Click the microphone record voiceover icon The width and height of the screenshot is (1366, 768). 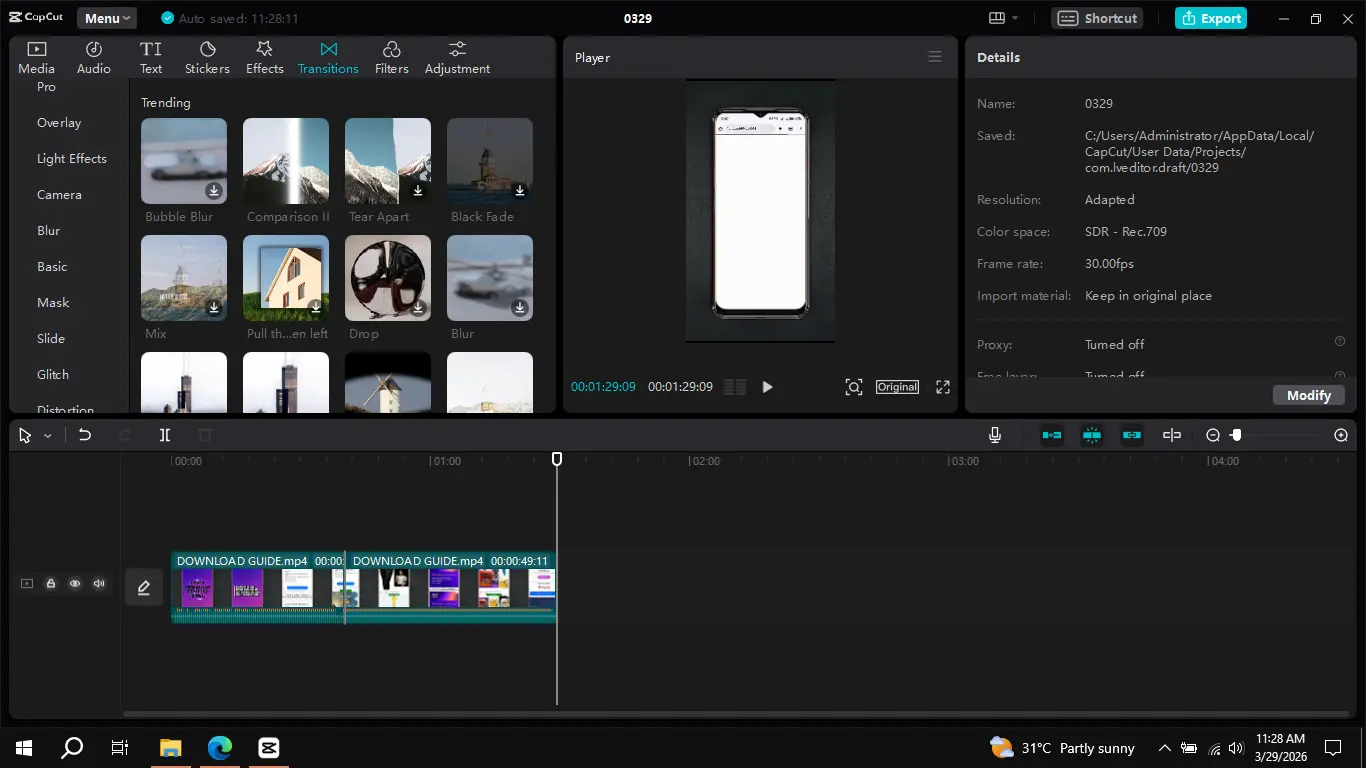(x=995, y=435)
